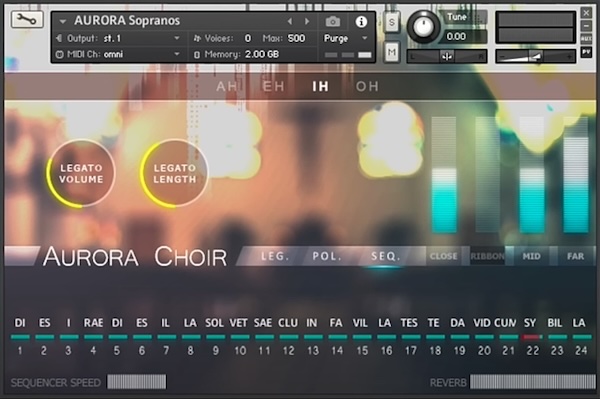Select sequencer step 22 syllable SY
The height and width of the screenshot is (399, 600).
tap(530, 323)
